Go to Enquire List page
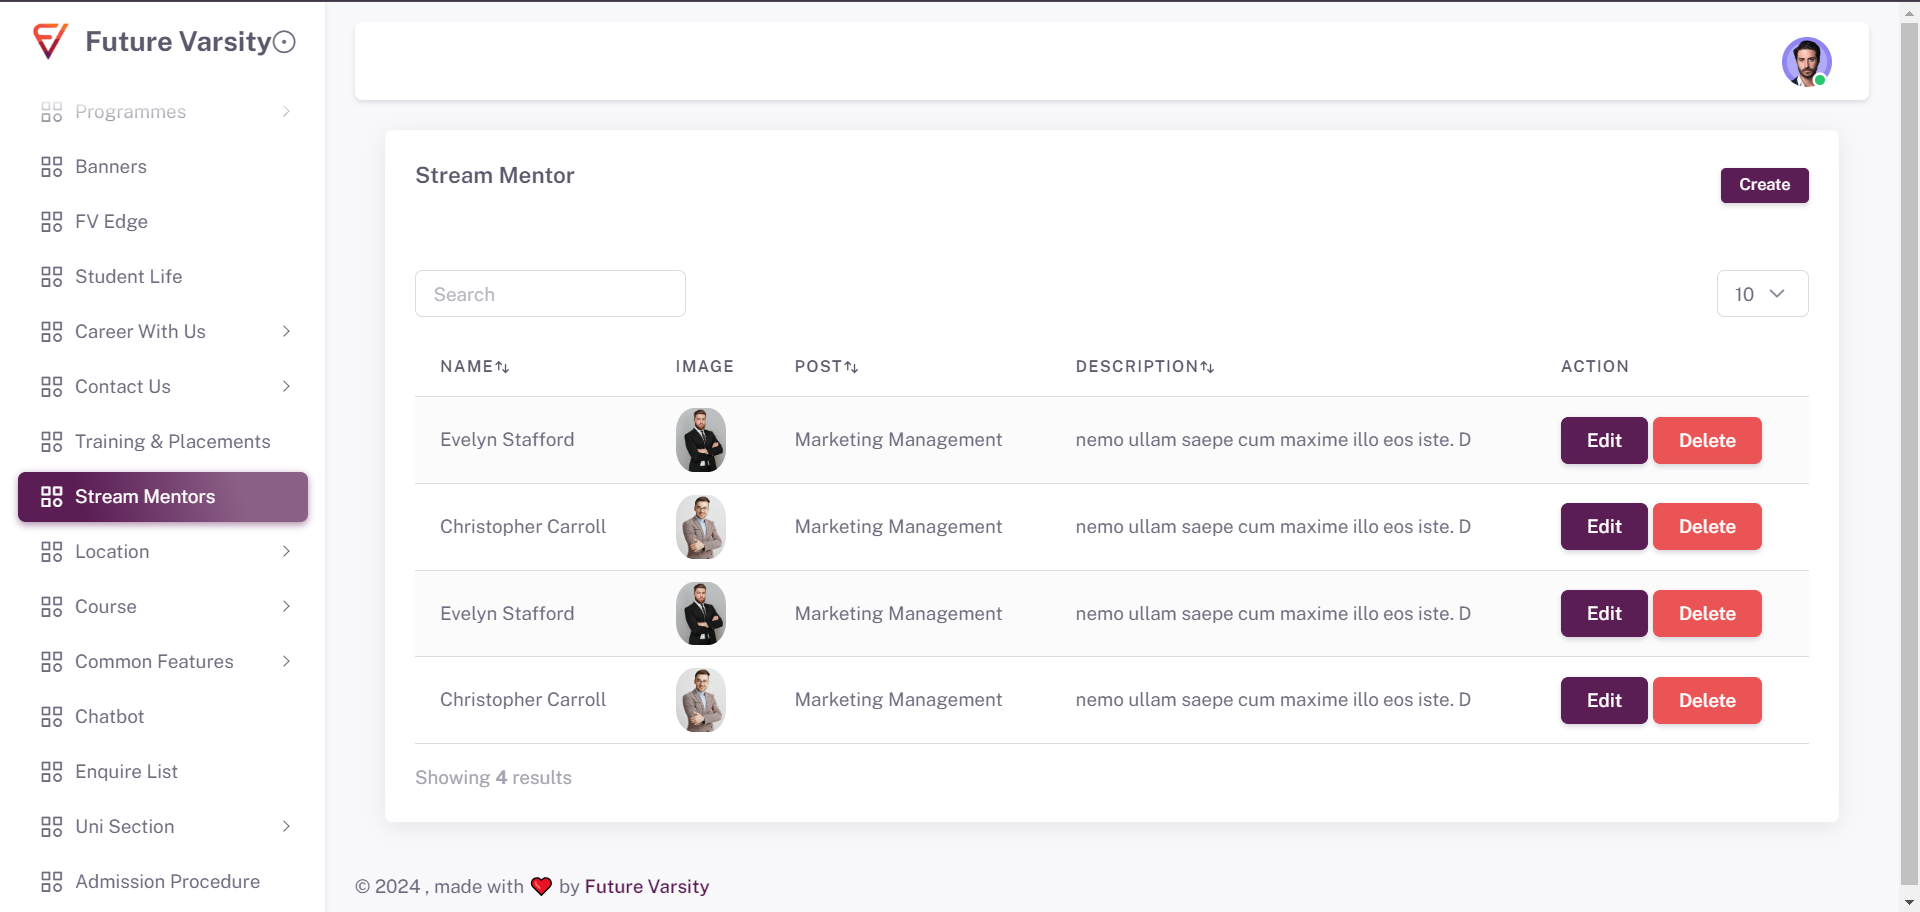This screenshot has width=1920, height=912. pyautogui.click(x=126, y=772)
